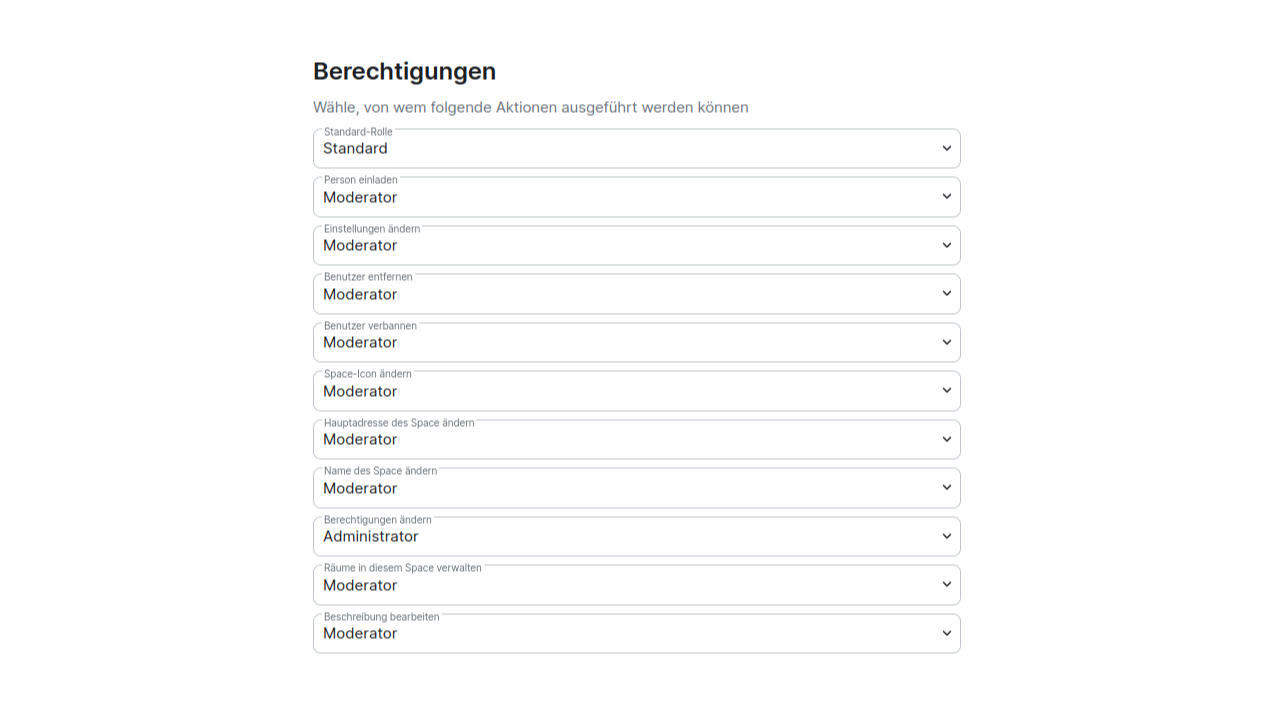Image resolution: width=1280 pixels, height=720 pixels.
Task: Click the chevron arrow of Einstellungen ändern
Action: pyautogui.click(x=947, y=245)
